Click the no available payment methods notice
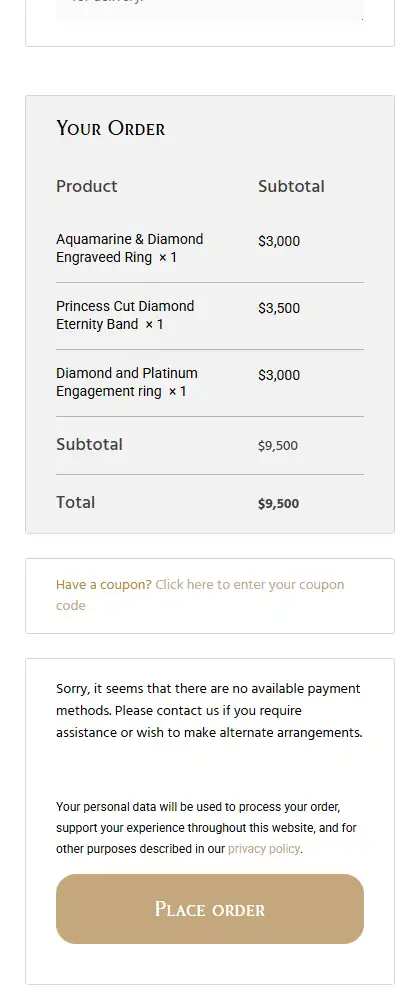420x1000 pixels. point(209,710)
